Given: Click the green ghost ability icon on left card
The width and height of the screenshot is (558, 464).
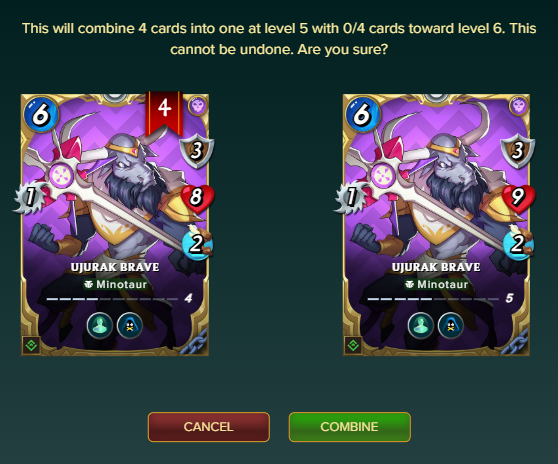Looking at the screenshot, I should 100,326.
